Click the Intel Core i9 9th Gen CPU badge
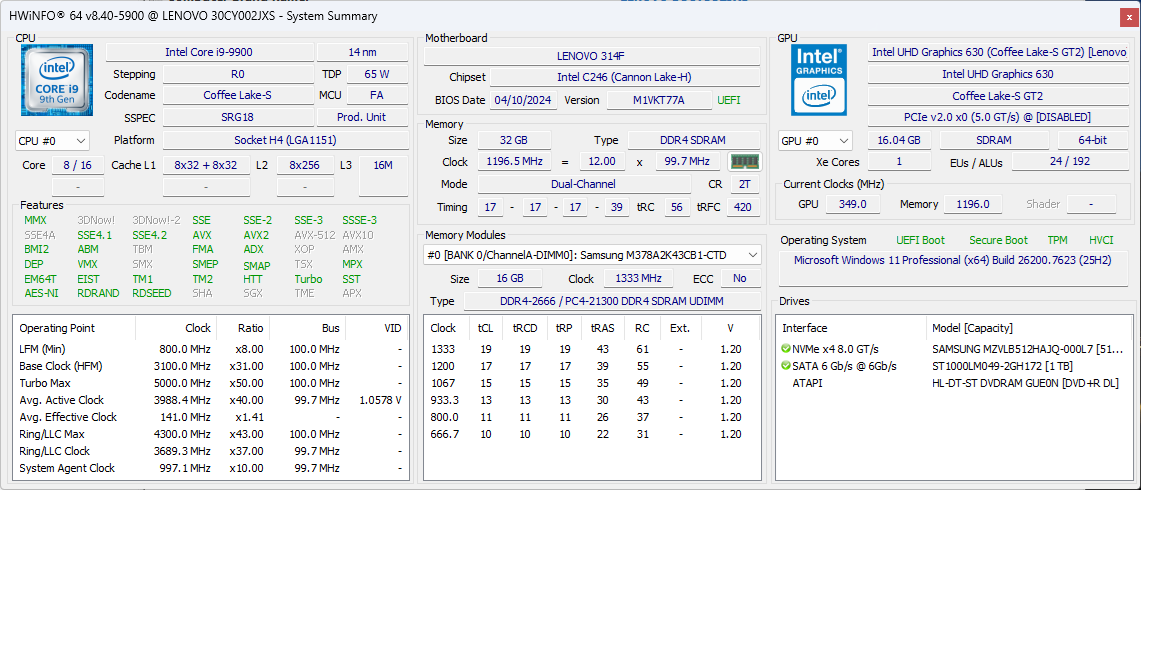This screenshot has width=1152, height=648. (56, 80)
